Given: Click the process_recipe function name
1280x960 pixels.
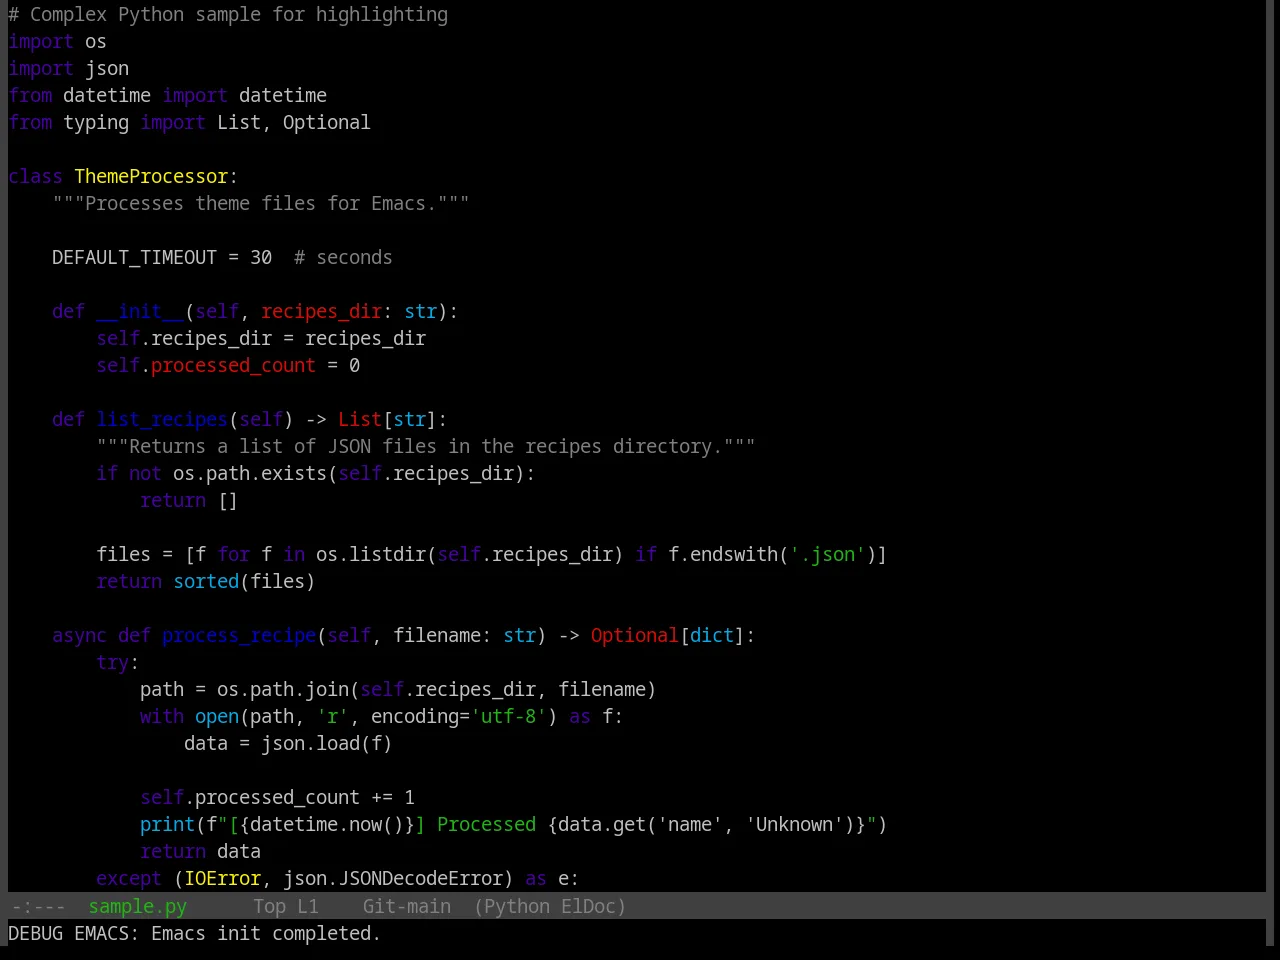Looking at the screenshot, I should 239,636.
